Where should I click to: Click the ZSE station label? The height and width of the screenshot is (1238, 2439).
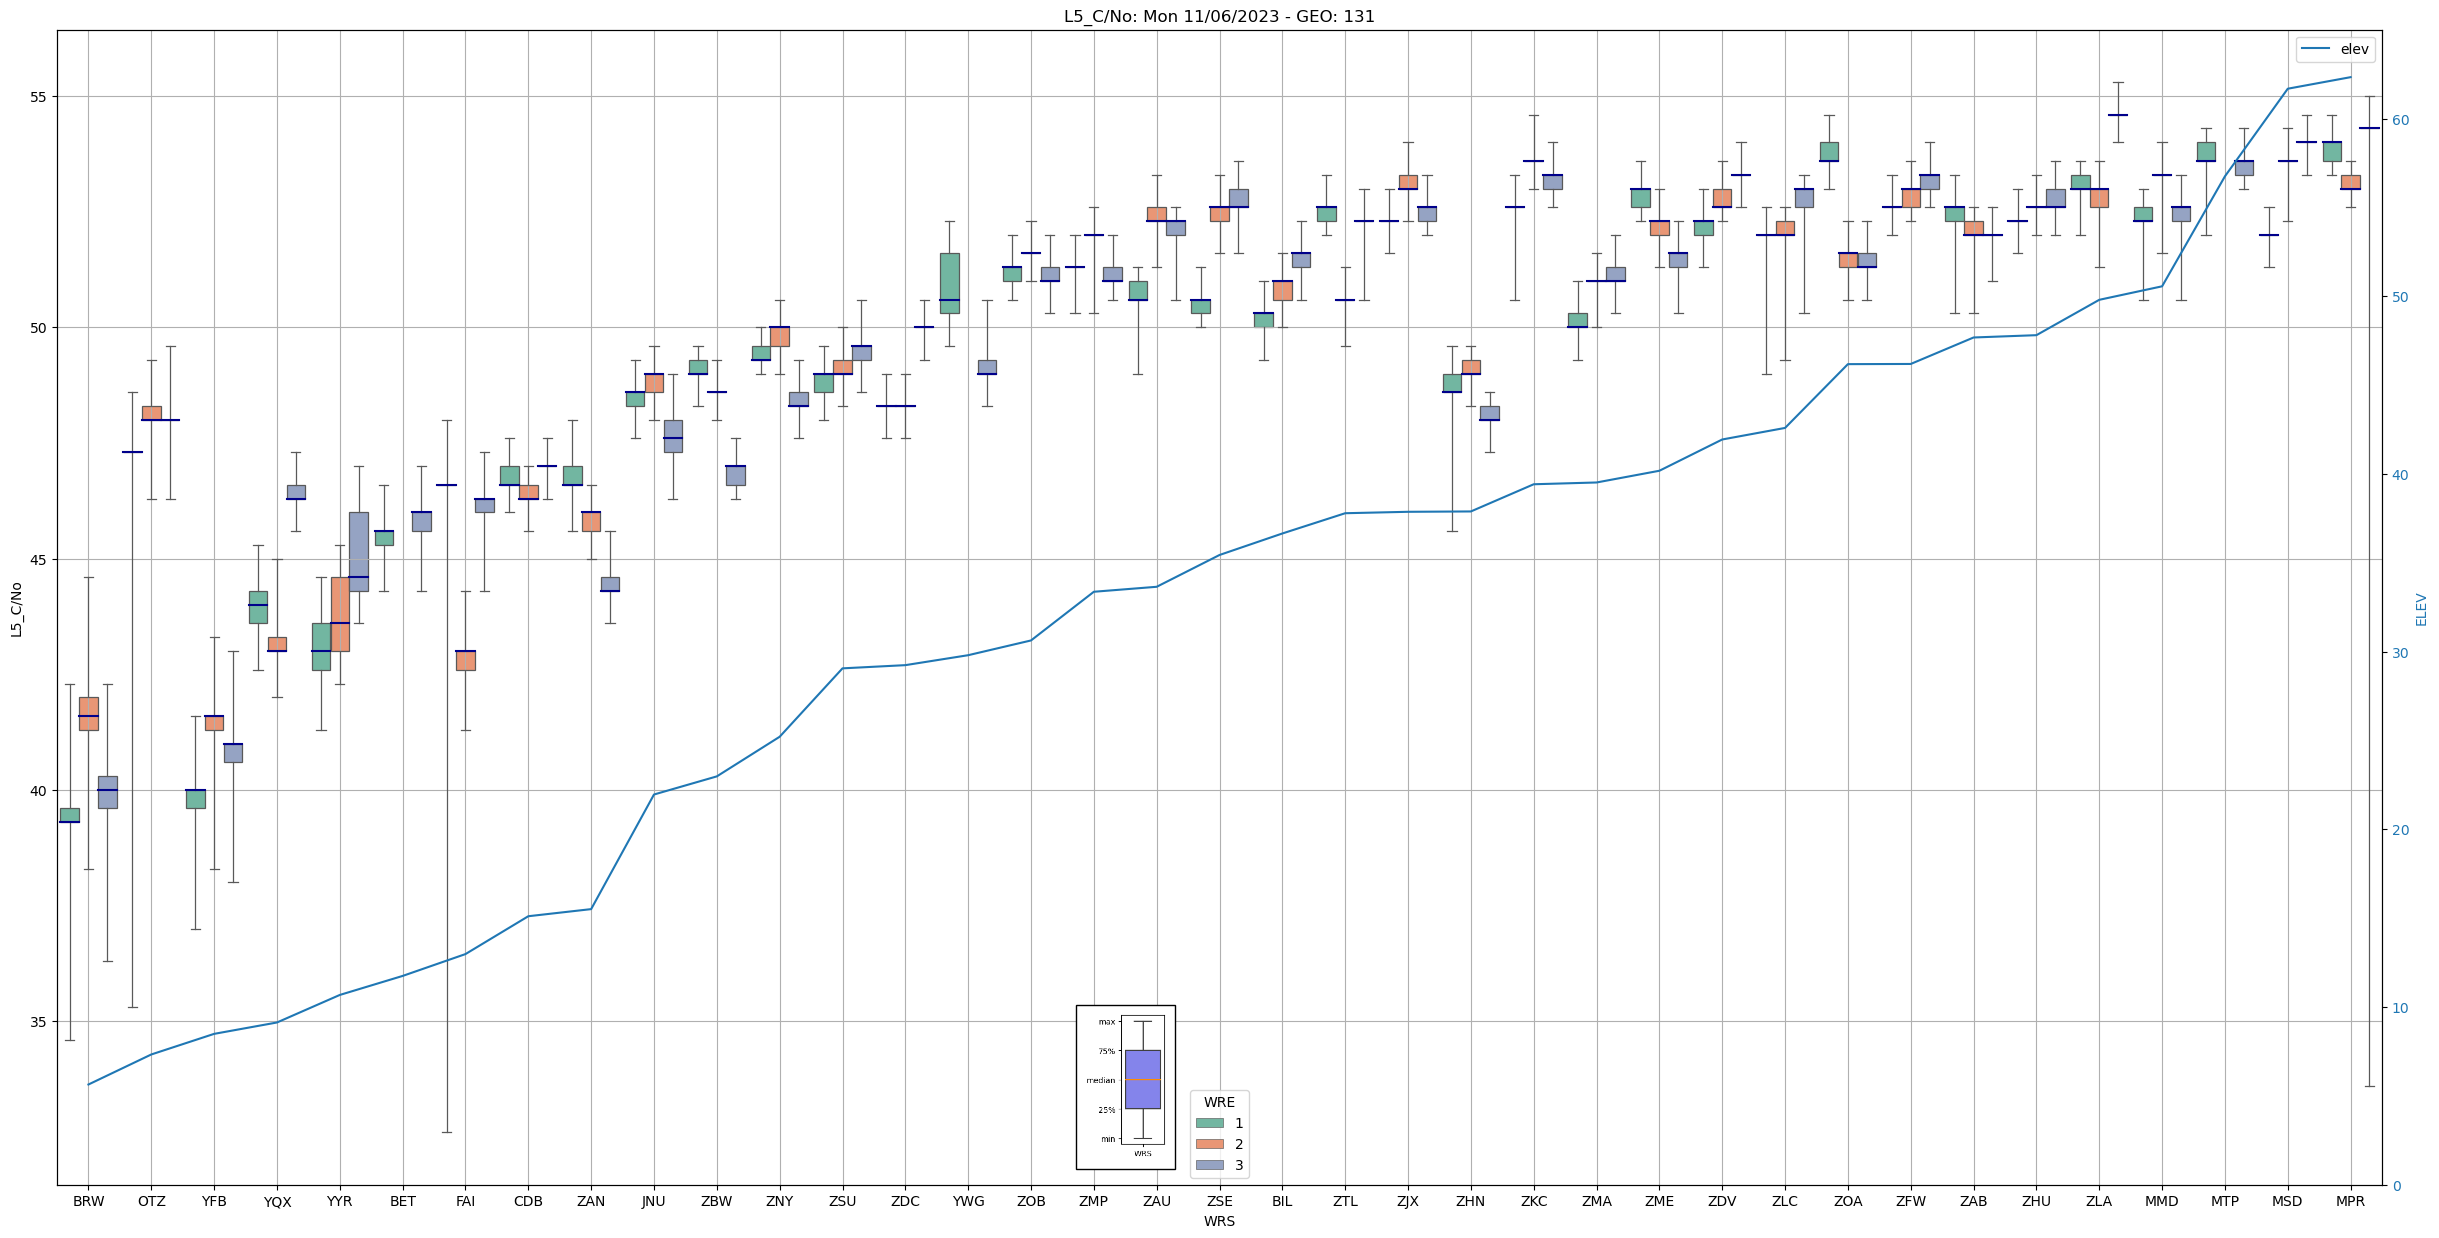[x=1220, y=1202]
